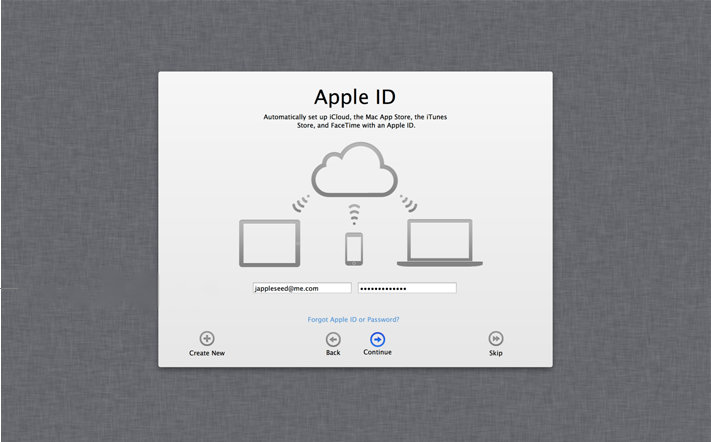Click the Create New plus icon
711x442 pixels.
coord(207,339)
